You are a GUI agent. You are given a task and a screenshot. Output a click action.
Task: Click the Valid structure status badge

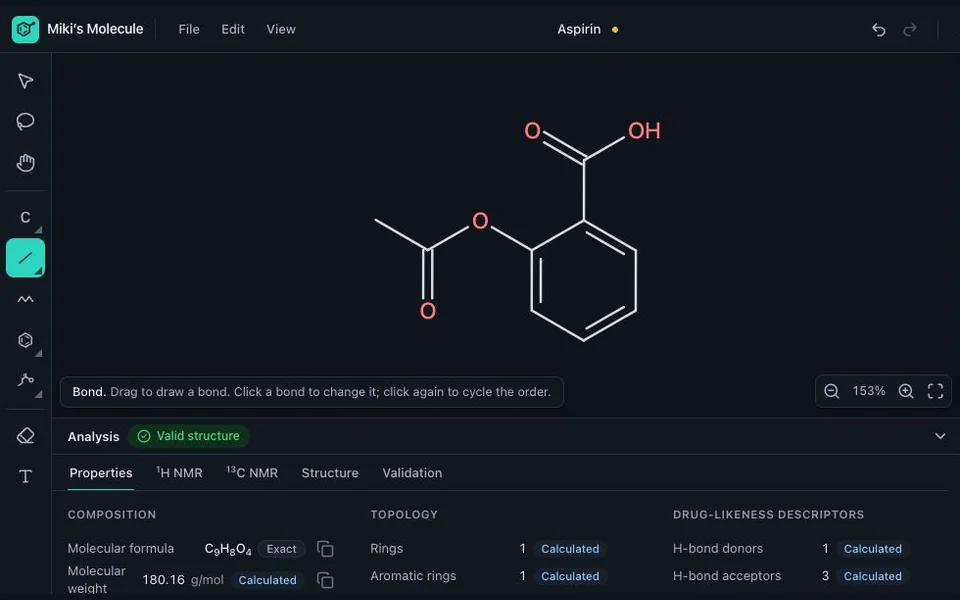click(x=189, y=436)
